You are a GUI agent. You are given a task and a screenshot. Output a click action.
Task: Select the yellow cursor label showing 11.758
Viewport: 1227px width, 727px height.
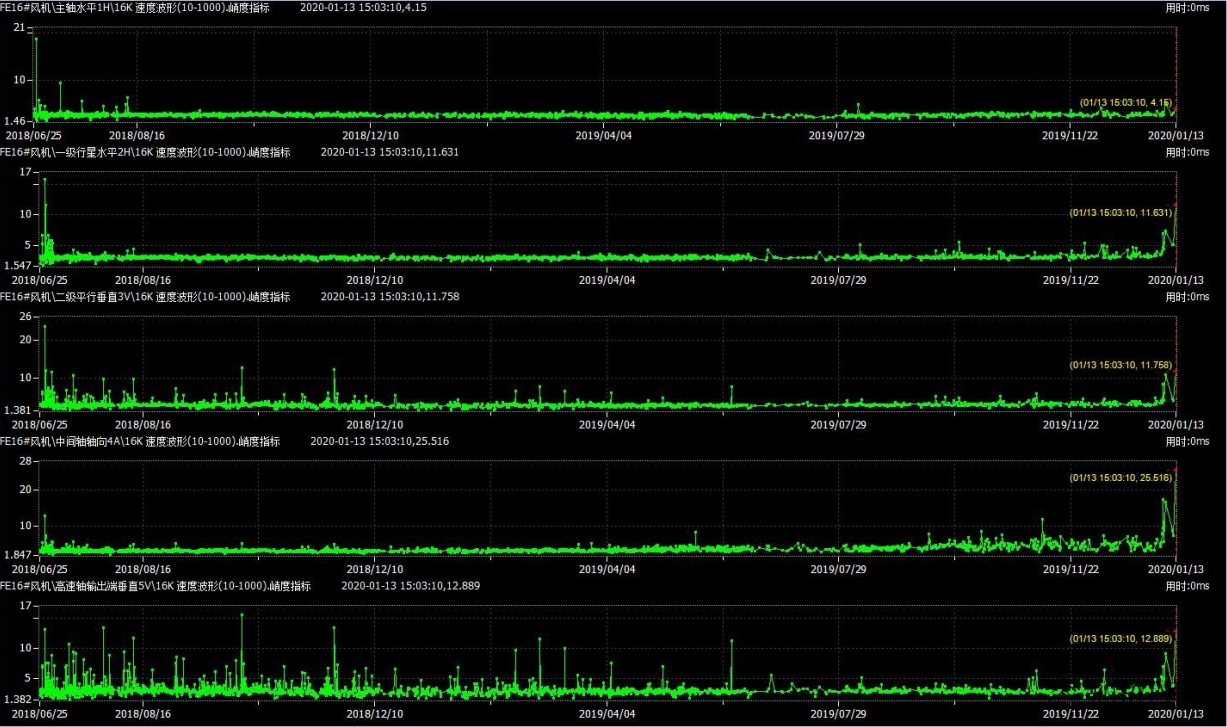pyautogui.click(x=1120, y=365)
